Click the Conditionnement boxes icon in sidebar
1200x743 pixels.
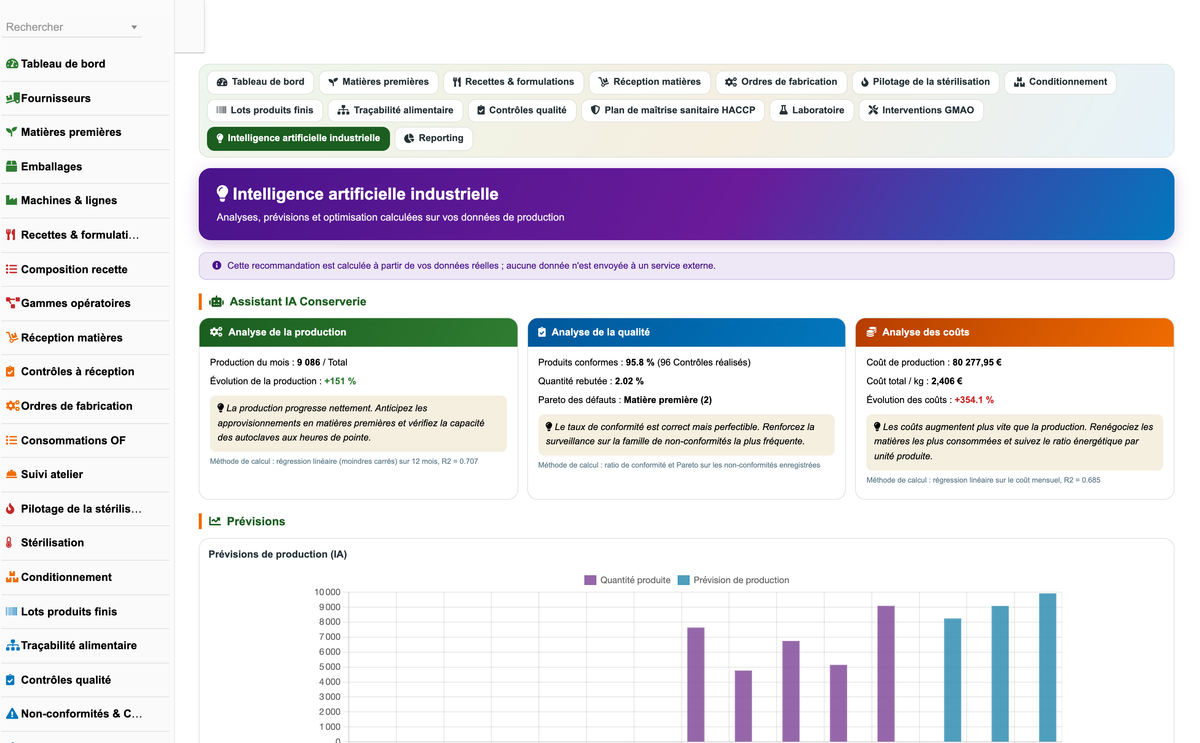click(12, 577)
